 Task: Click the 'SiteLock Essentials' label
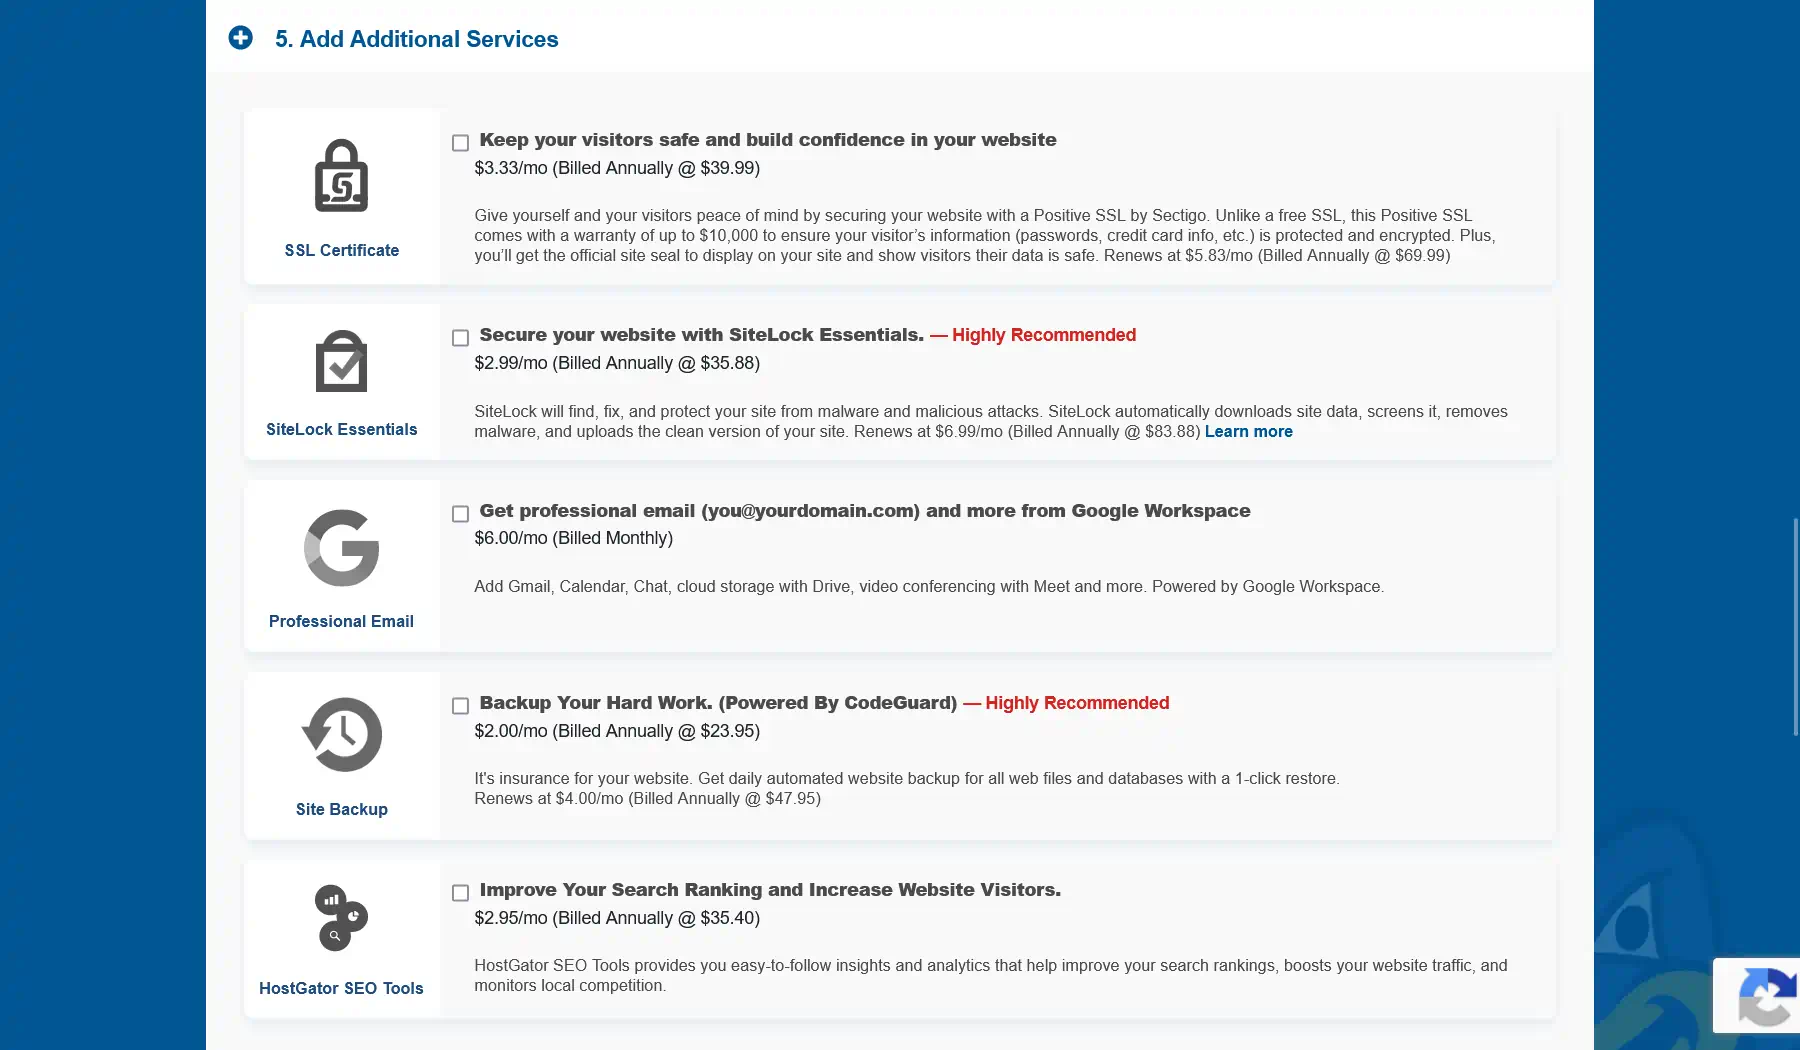pyautogui.click(x=341, y=429)
